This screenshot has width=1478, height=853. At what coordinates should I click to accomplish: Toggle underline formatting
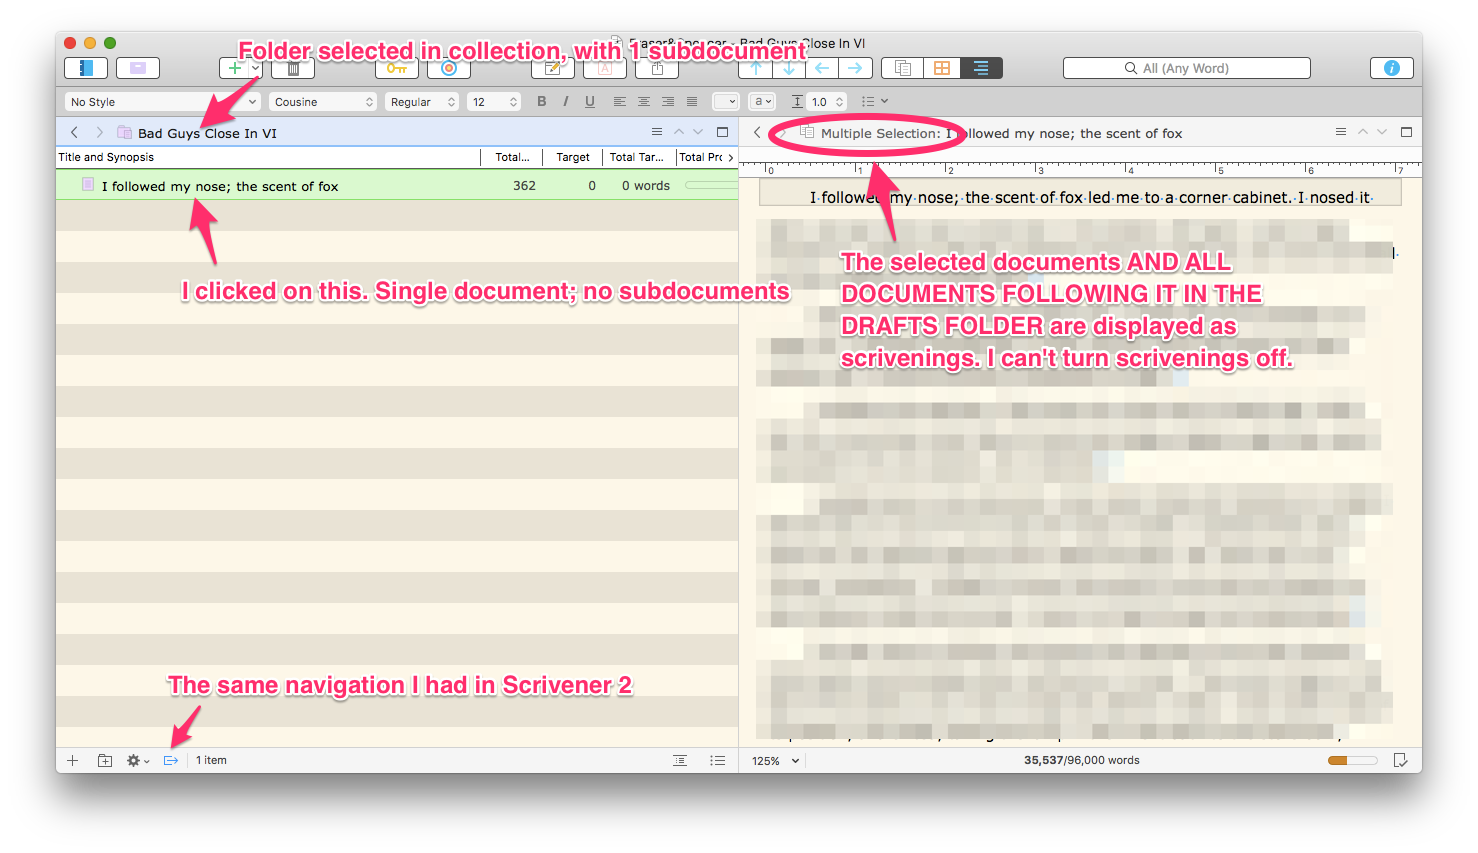point(590,101)
